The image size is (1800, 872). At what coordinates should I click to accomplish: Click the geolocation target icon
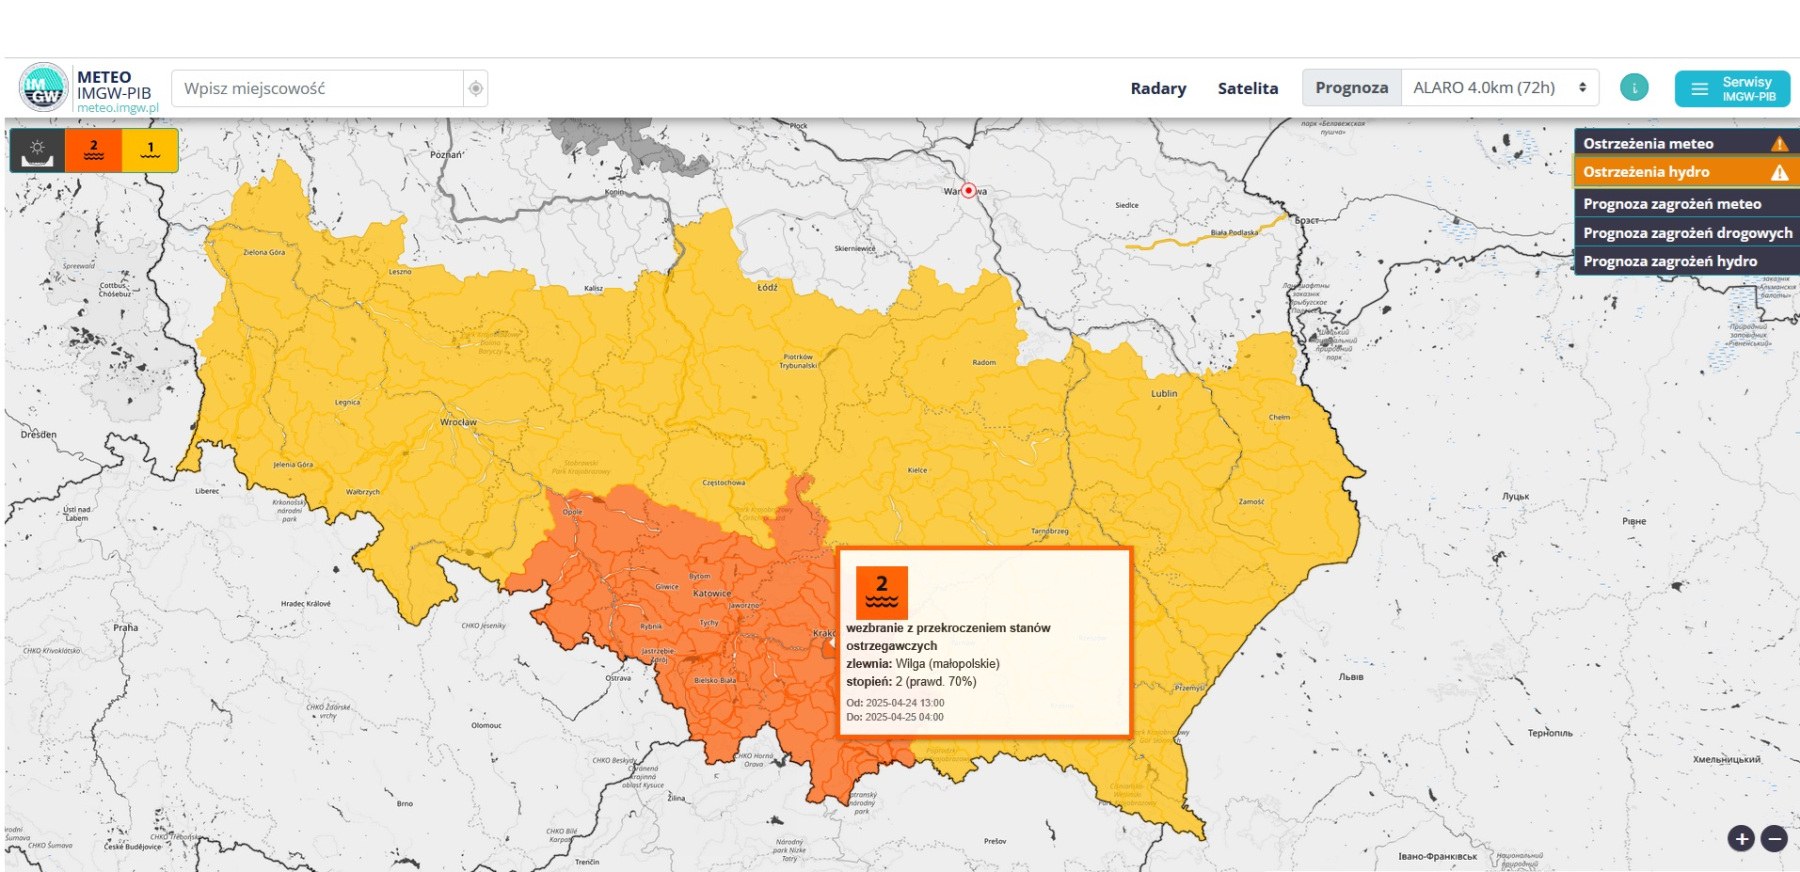(476, 89)
